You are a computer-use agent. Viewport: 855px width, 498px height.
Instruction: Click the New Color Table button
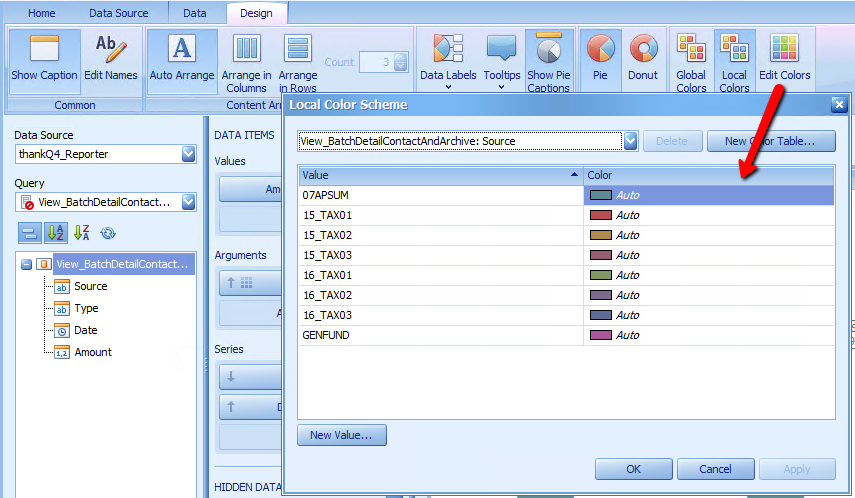tap(771, 141)
